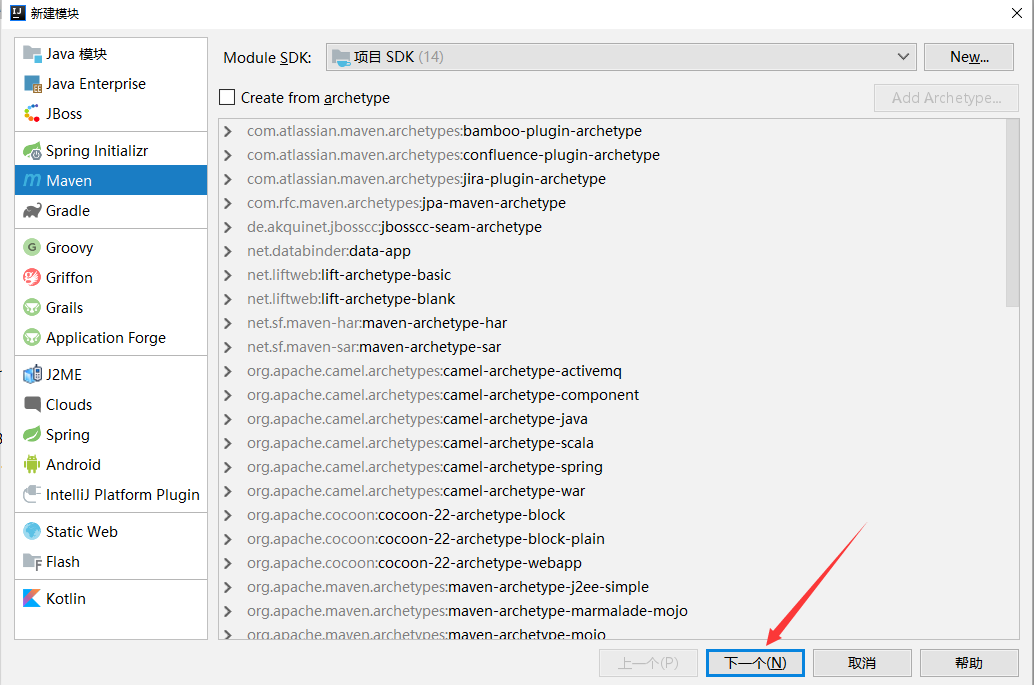1034x685 pixels.
Task: Click the Add Archetype... button
Action: point(946,98)
